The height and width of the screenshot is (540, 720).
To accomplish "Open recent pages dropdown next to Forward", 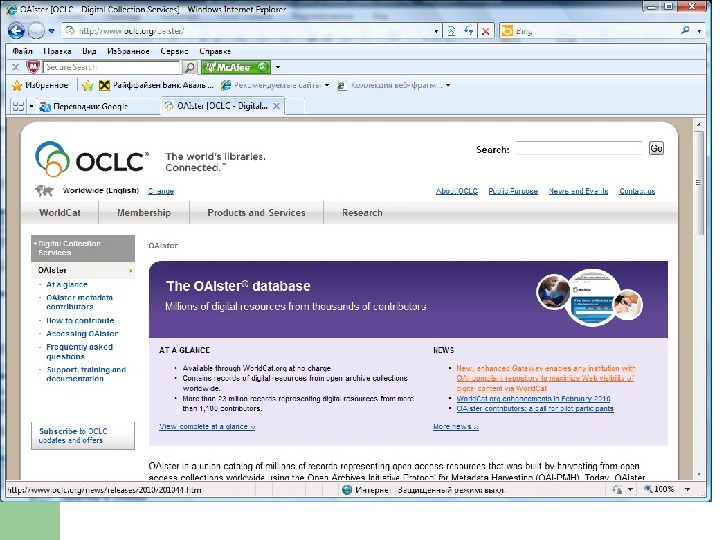I will point(51,31).
